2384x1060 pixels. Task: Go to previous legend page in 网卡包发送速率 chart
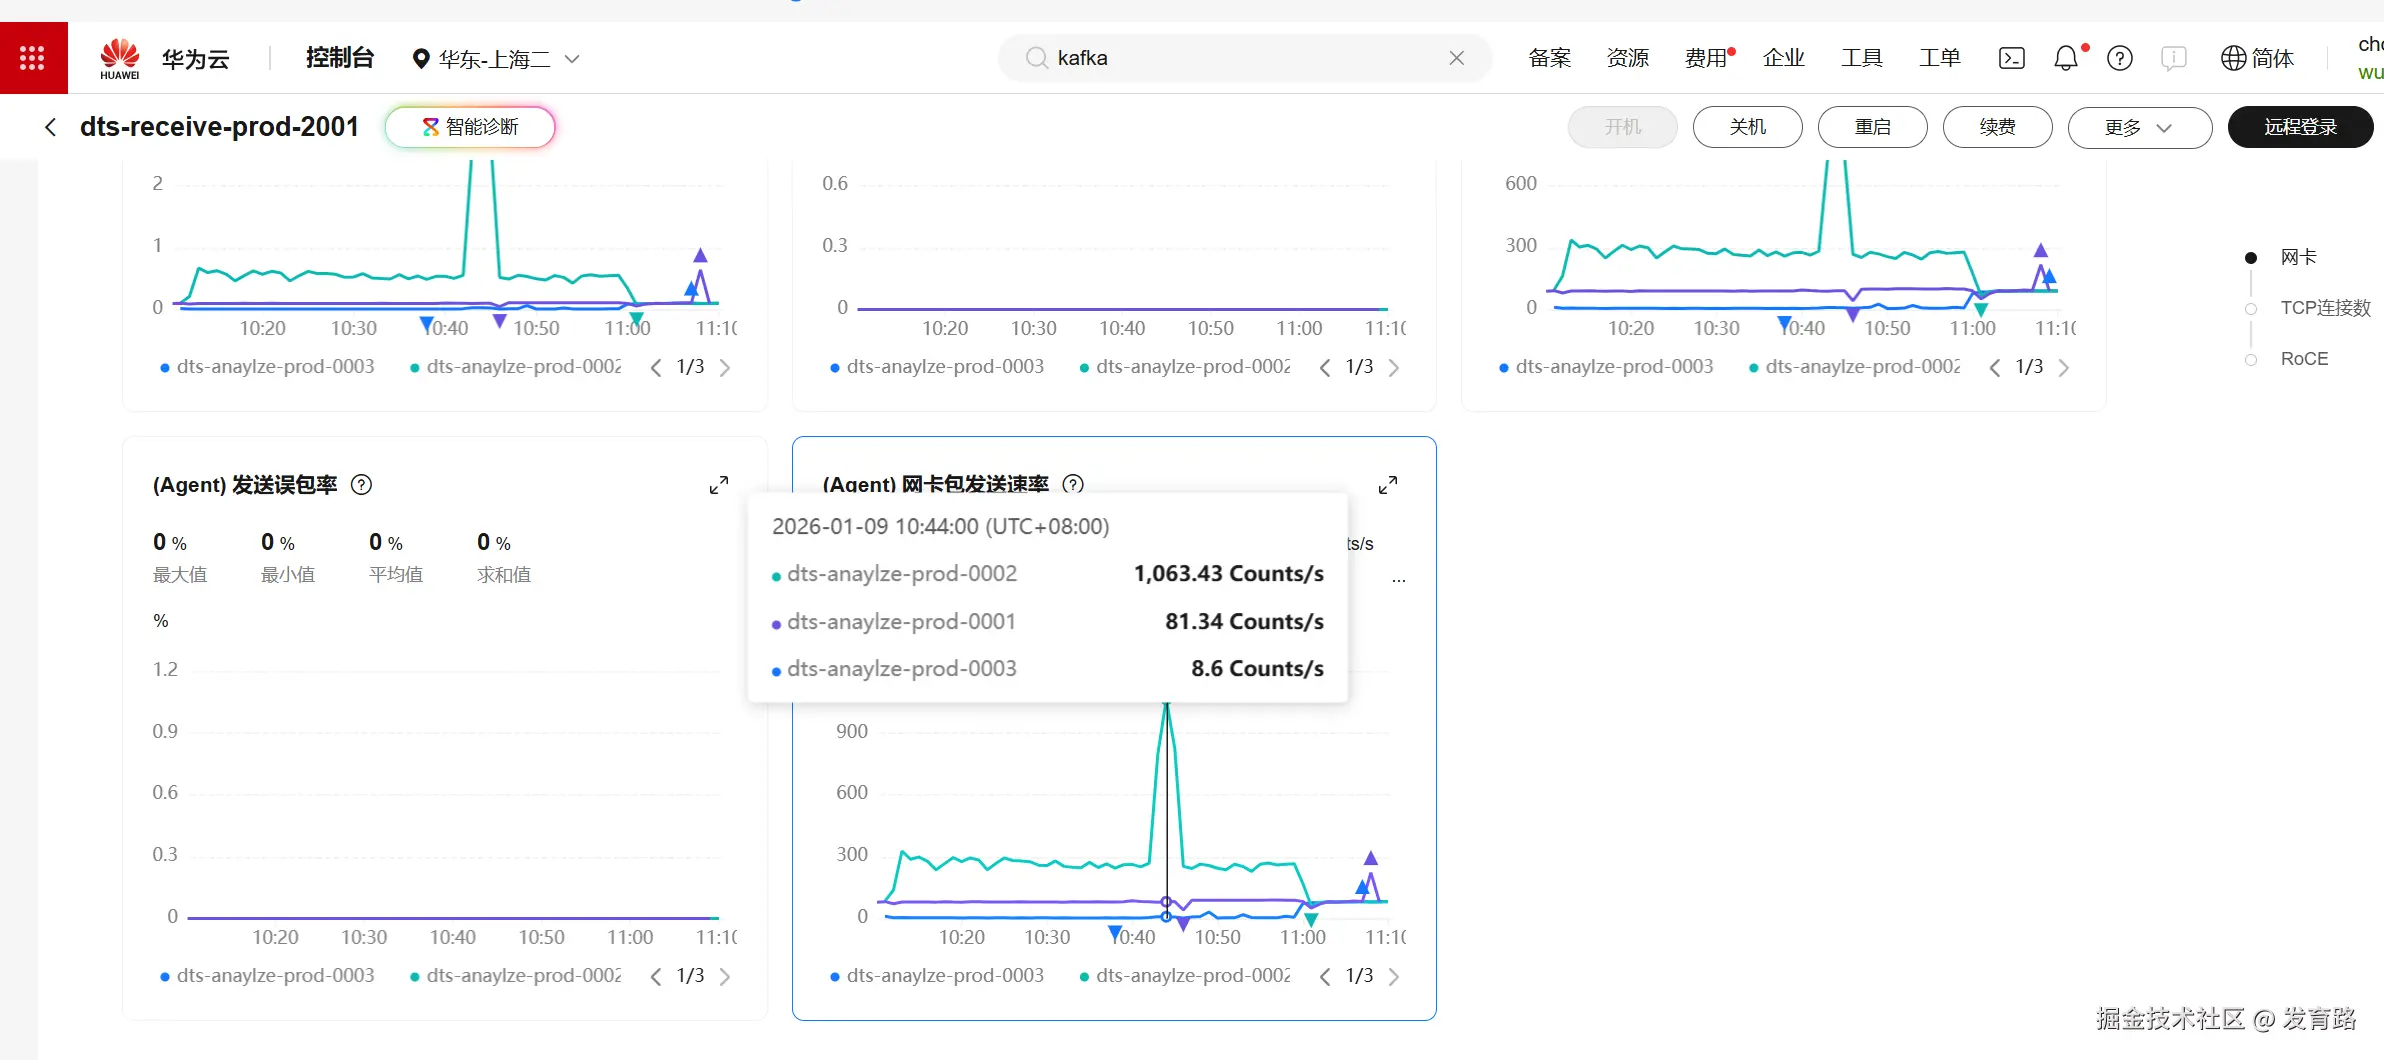(1325, 976)
